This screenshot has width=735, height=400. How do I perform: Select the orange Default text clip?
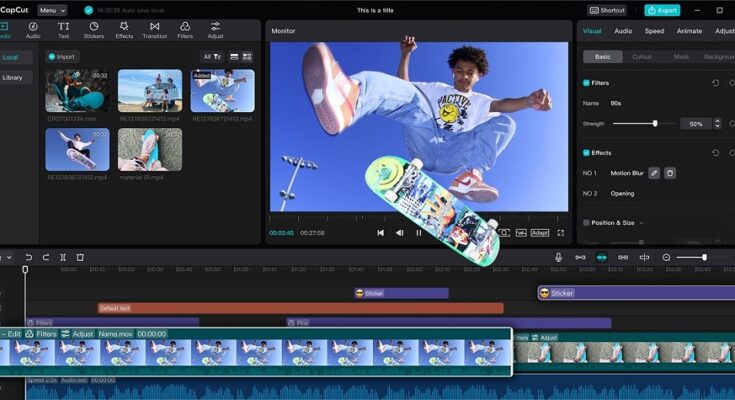(300, 308)
